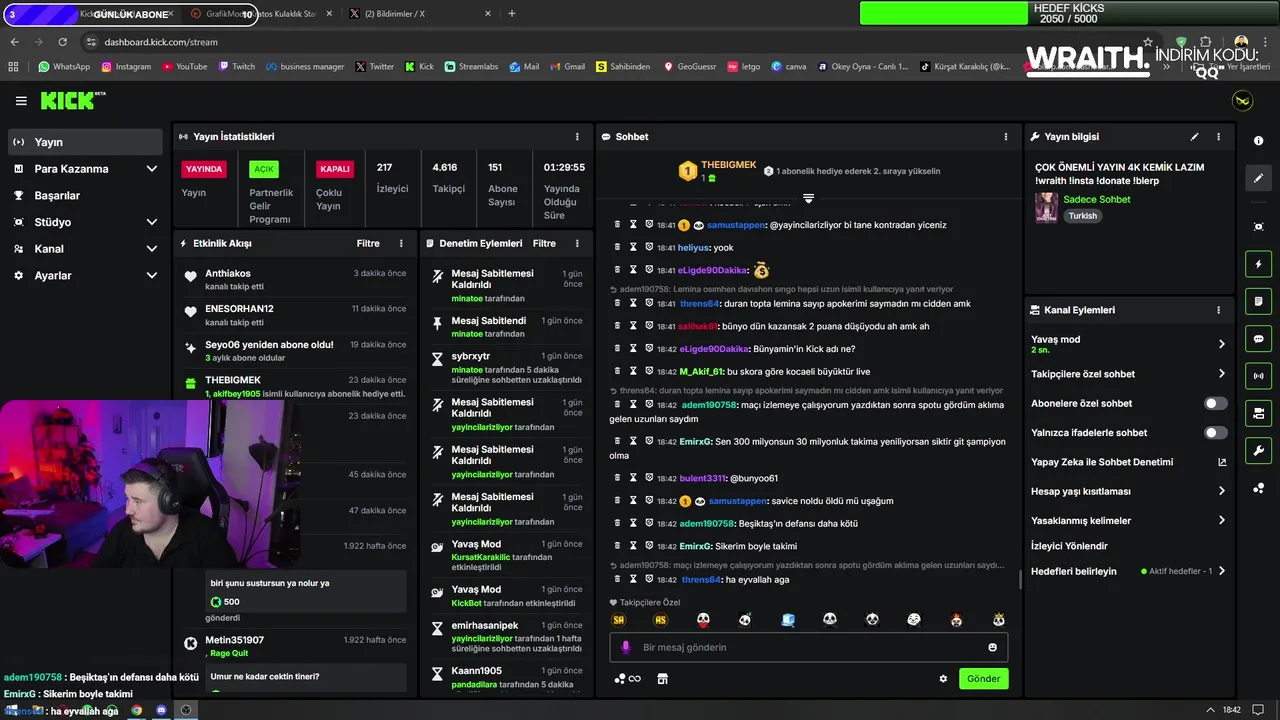This screenshot has height=720, width=1280.
Task: Select Yayın in the left sidebar
Action: click(x=85, y=142)
